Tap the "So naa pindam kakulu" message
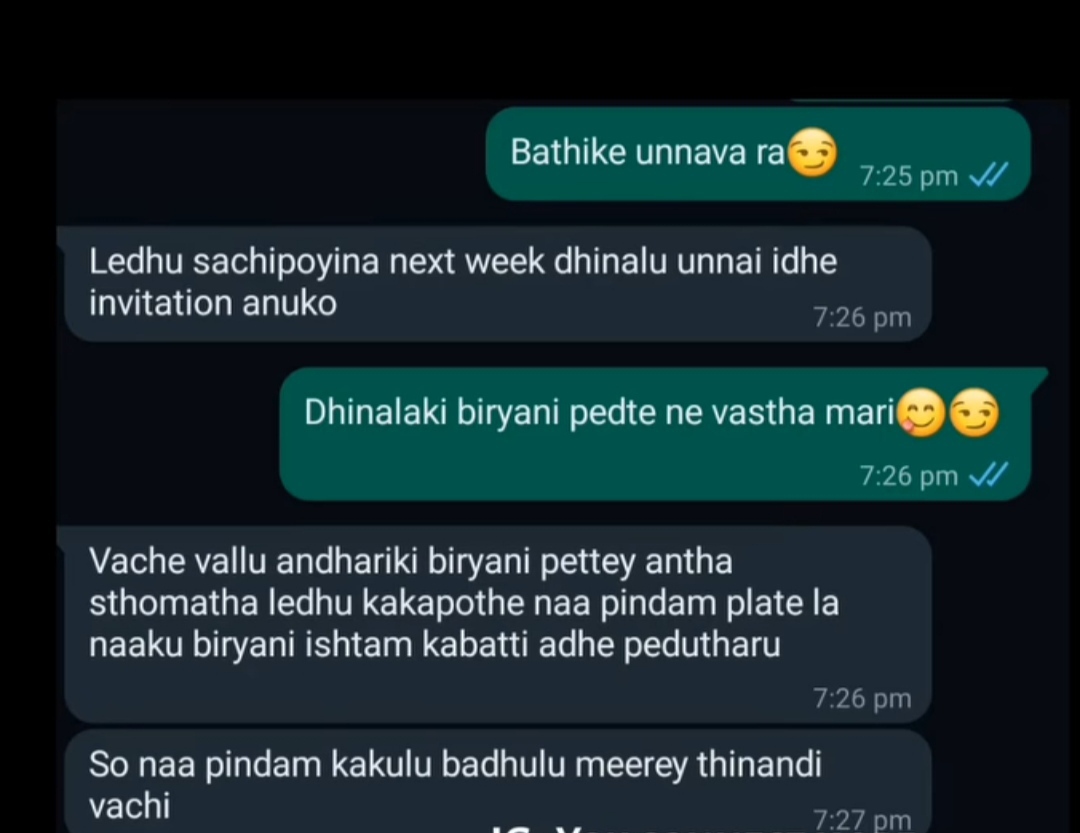Viewport: 1080px width, 833px height. click(x=497, y=781)
